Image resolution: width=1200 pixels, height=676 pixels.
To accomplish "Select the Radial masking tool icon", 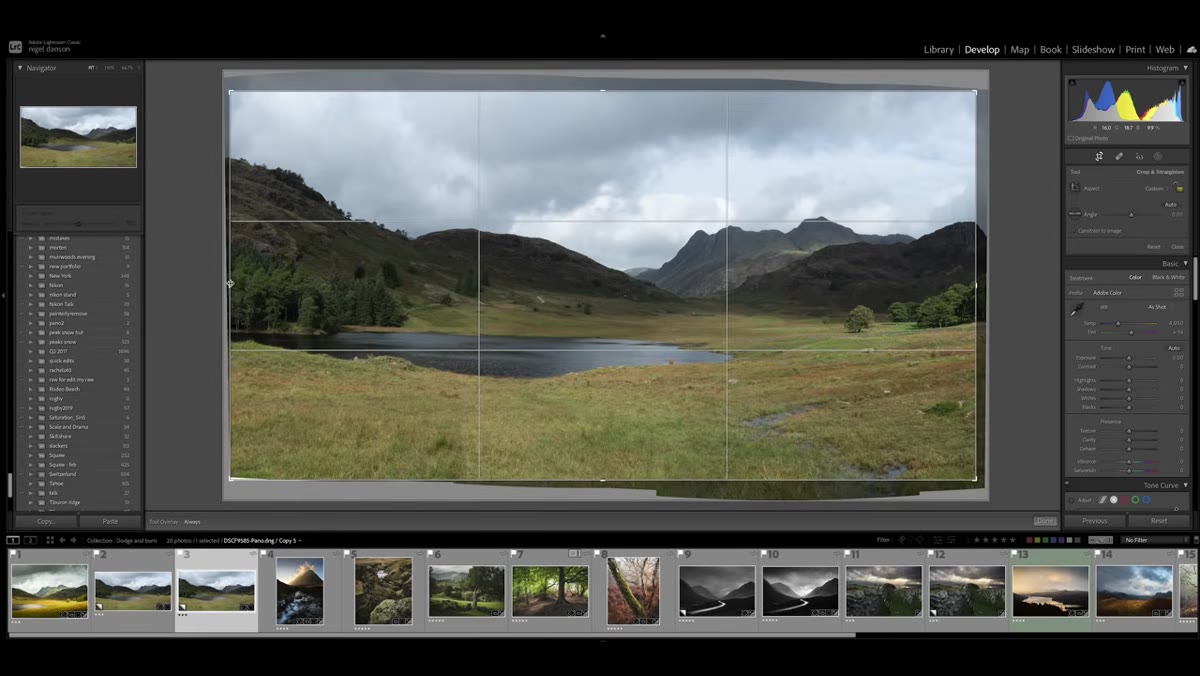I will pos(1158,156).
